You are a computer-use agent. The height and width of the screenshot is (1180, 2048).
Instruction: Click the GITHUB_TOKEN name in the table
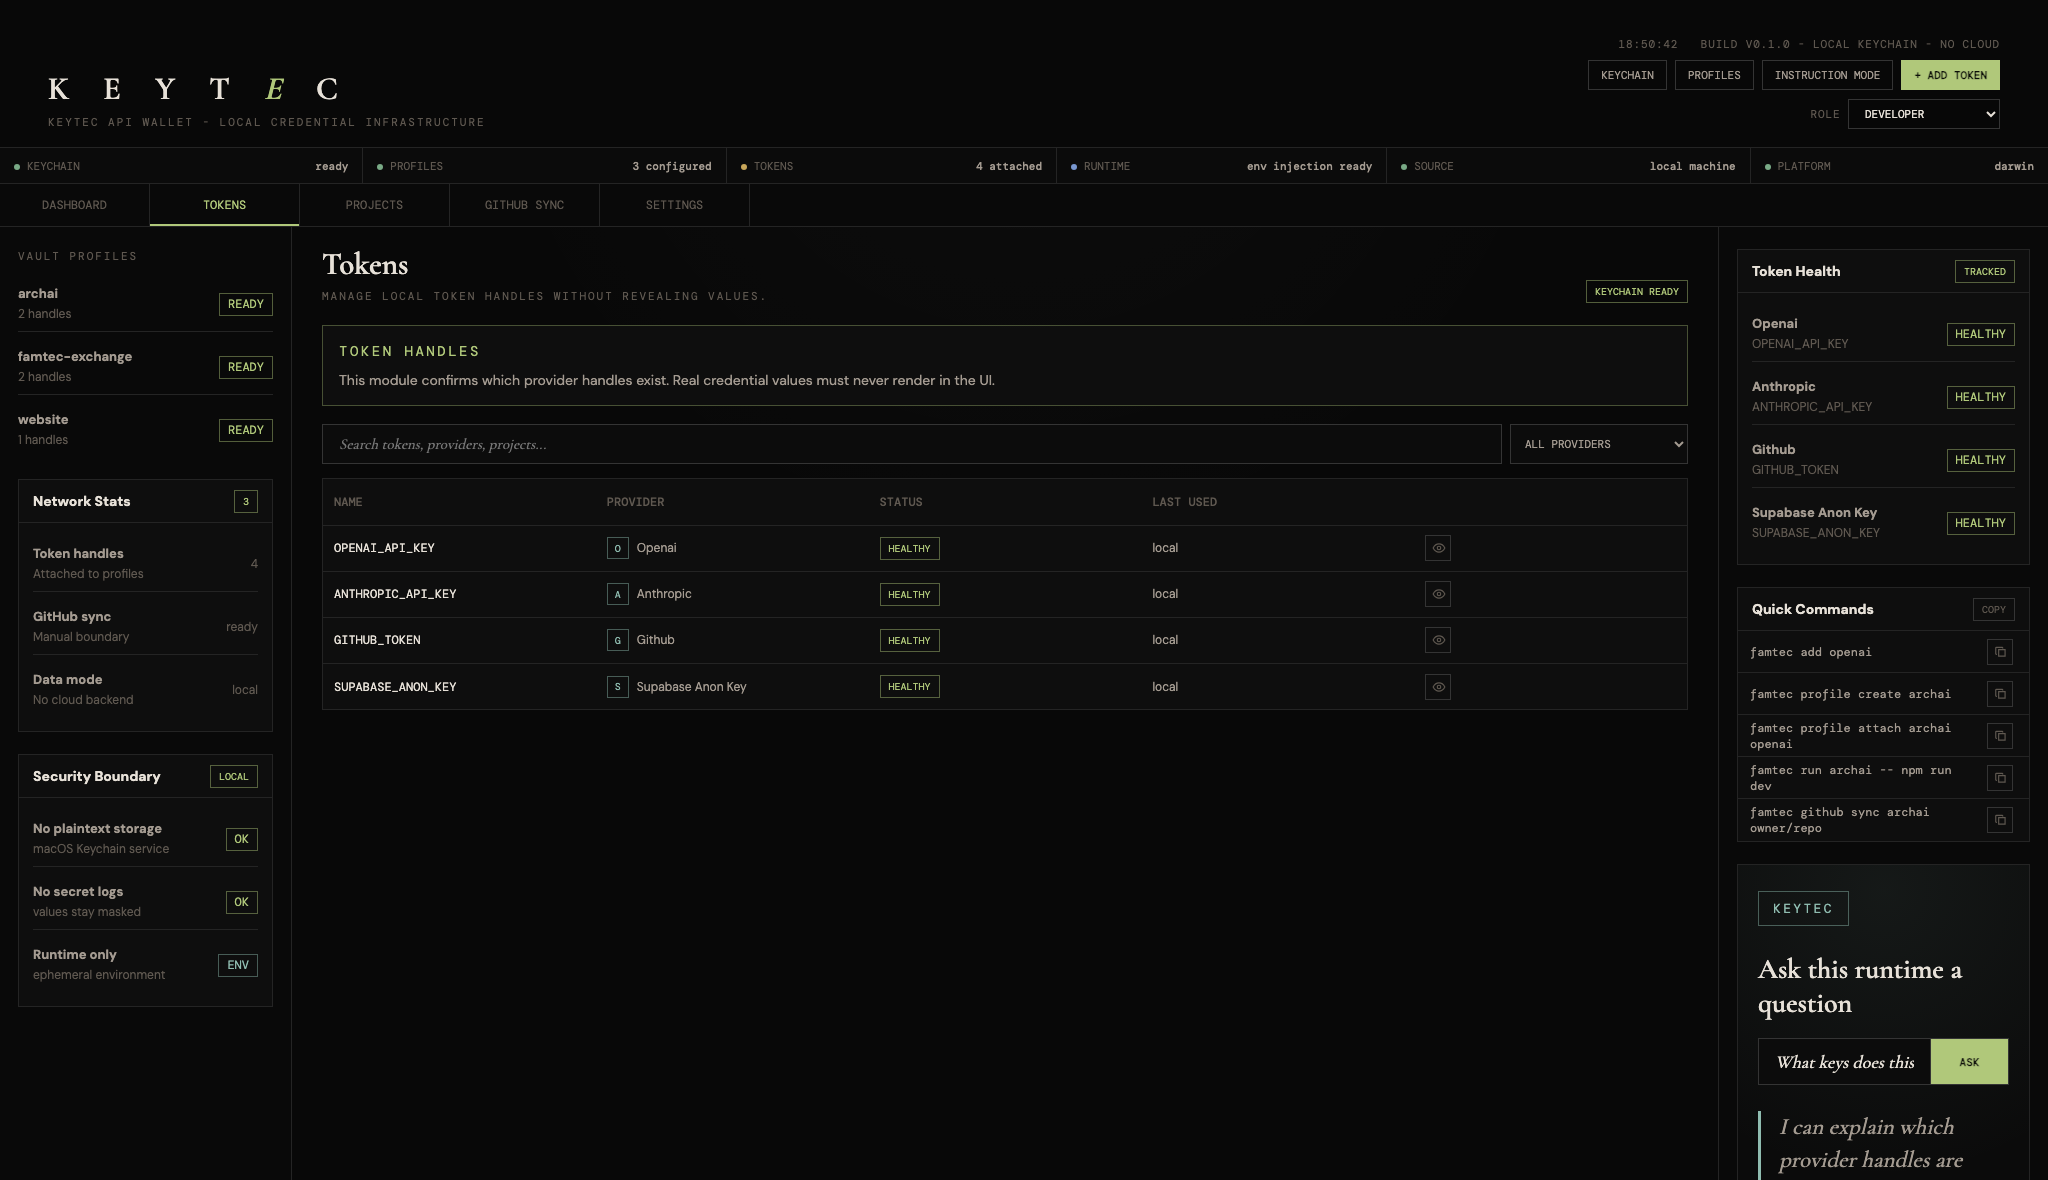tap(377, 640)
